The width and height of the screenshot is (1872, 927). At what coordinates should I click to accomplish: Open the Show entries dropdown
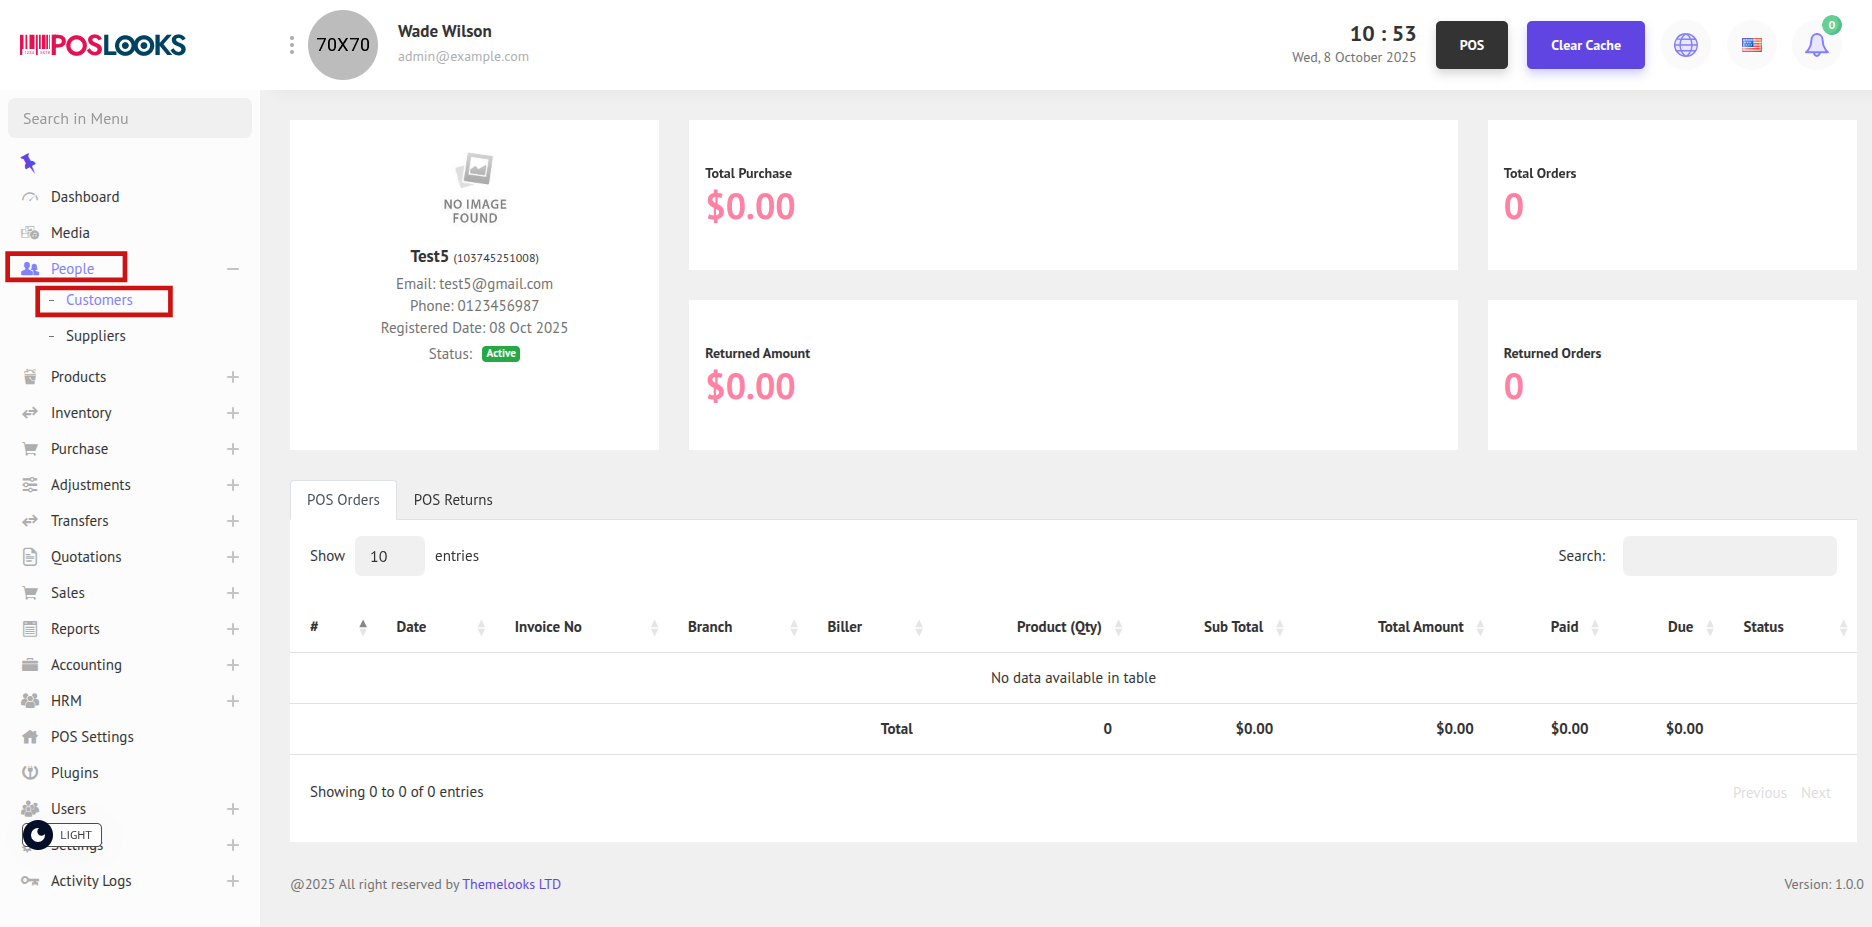click(389, 556)
